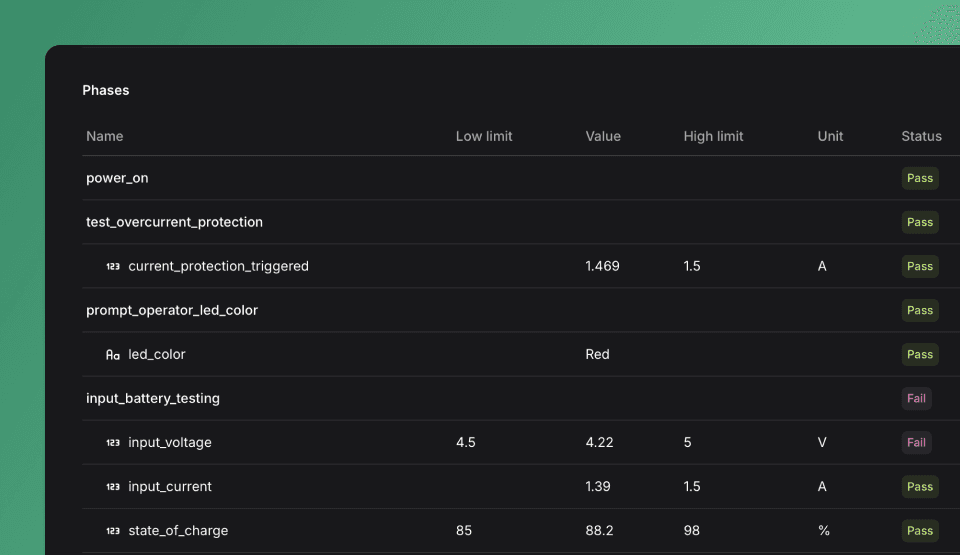
Task: Click the Red value of led_color
Action: (598, 355)
